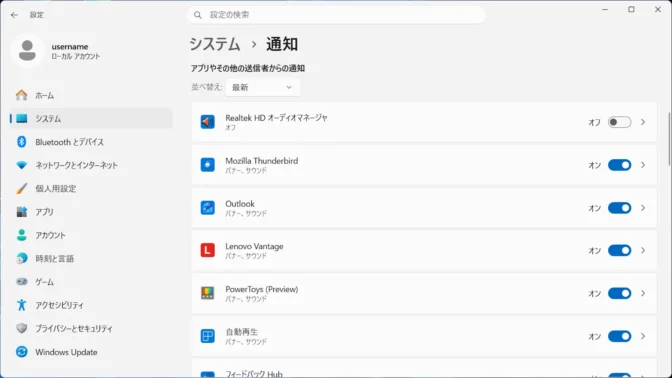Image resolution: width=672 pixels, height=378 pixels.
Task: Click the back arrow icon
Action: pos(15,15)
